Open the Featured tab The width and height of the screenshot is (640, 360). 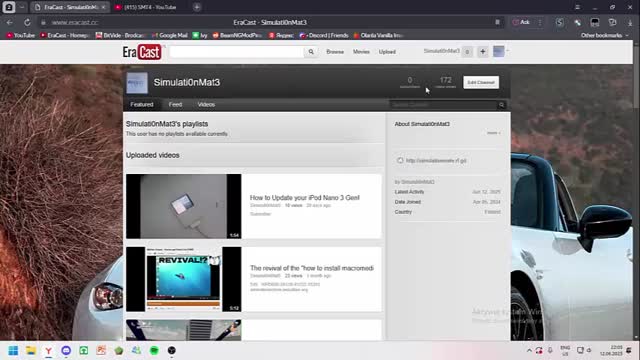tap(142, 104)
